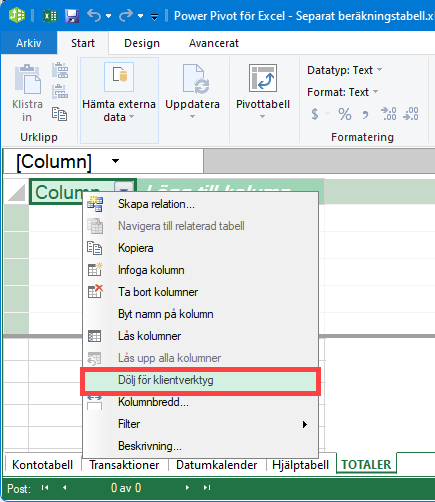Choose Byt namn på kolumn
The height and width of the screenshot is (502, 435).
coord(200,314)
